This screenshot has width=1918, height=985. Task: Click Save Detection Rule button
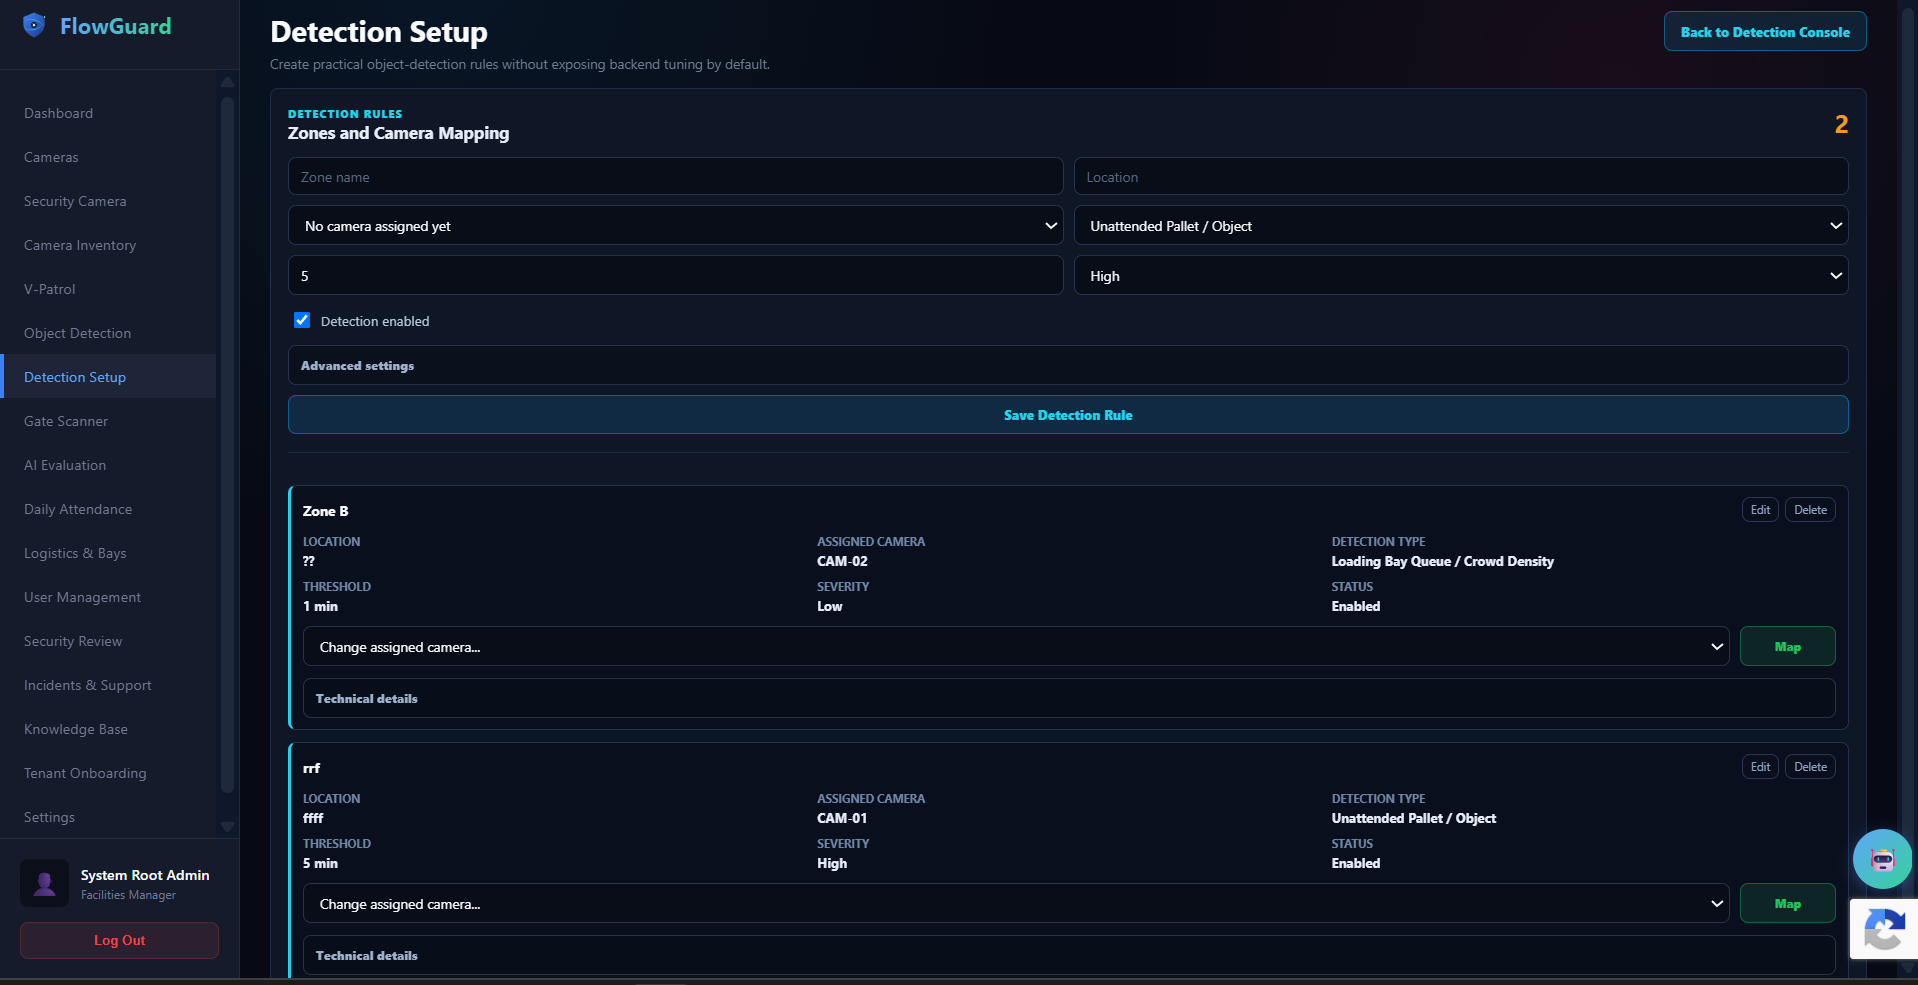[1068, 415]
